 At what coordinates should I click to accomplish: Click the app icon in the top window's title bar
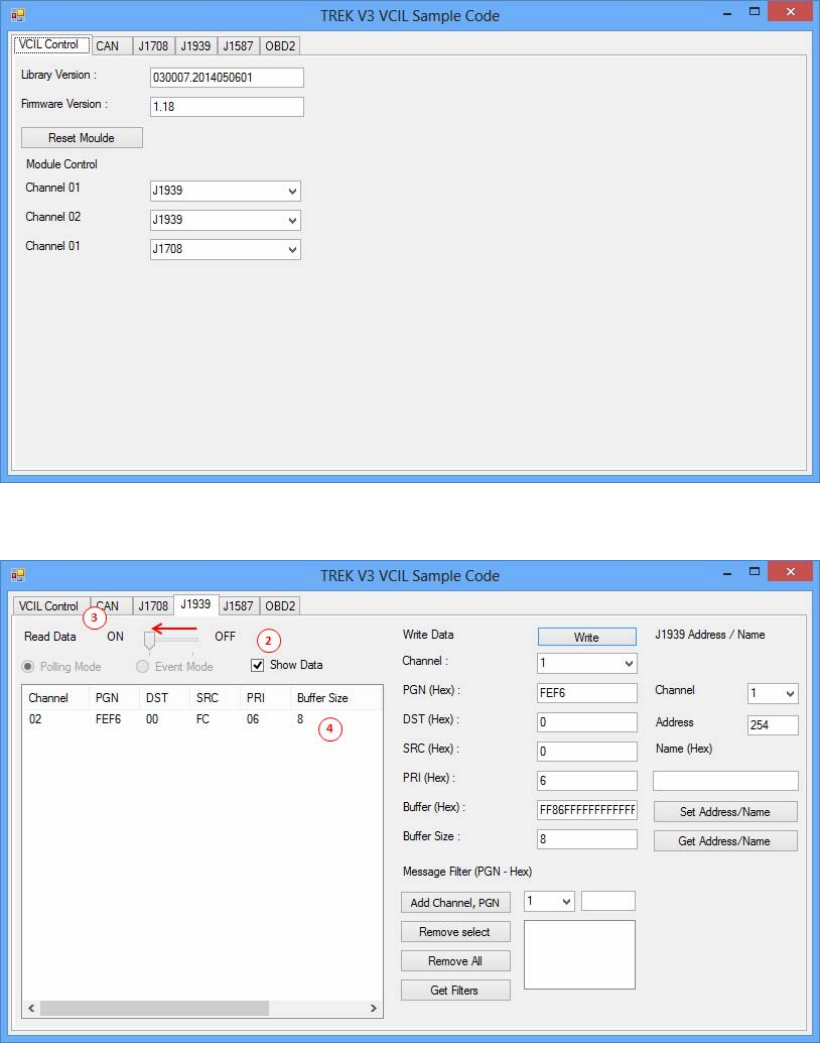[17, 14]
